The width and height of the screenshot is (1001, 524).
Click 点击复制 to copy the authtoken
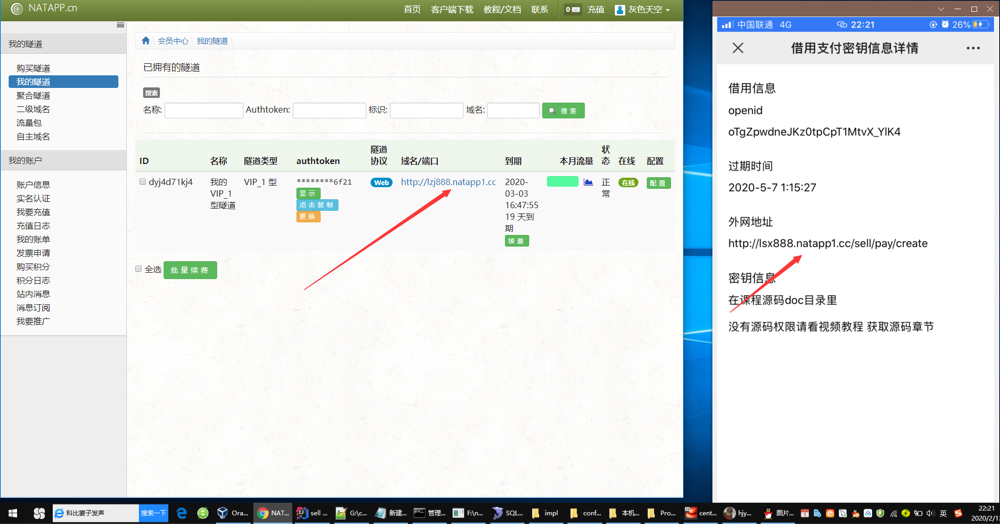click(317, 205)
